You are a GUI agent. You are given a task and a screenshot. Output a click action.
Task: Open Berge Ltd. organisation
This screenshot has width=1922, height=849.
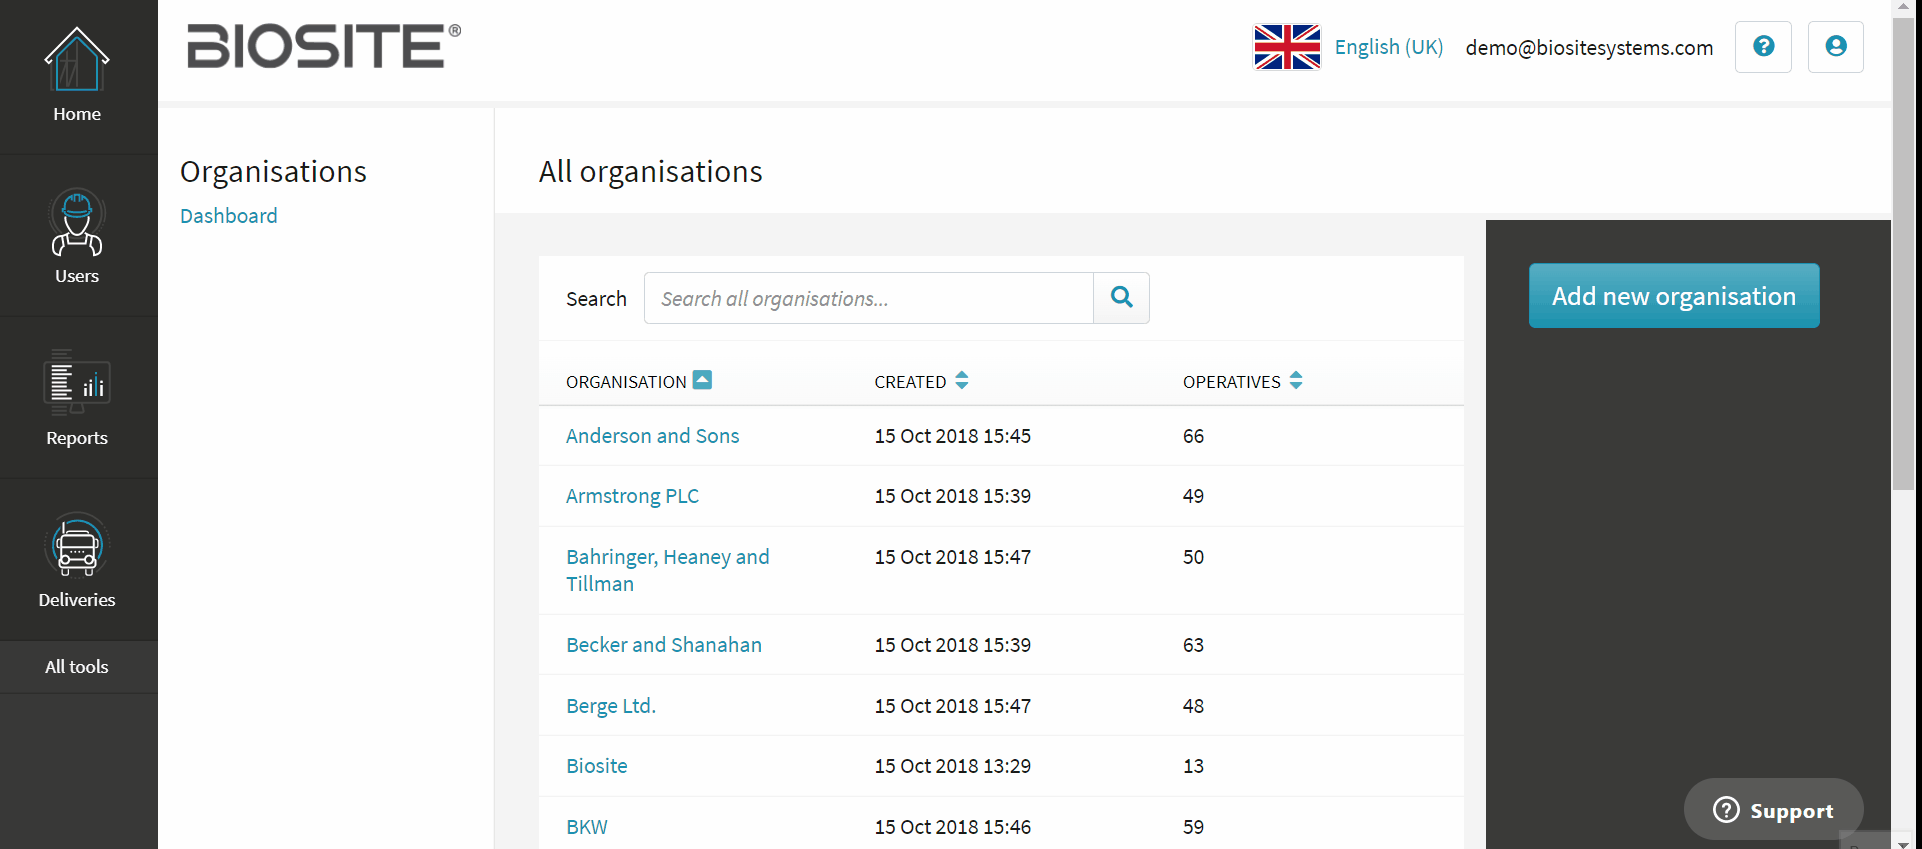click(611, 706)
